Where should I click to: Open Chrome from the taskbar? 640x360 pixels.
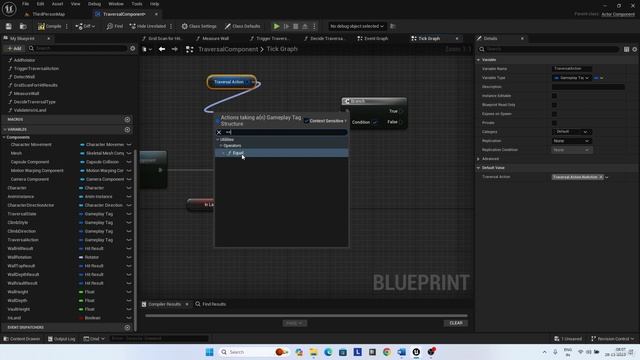[387, 352]
